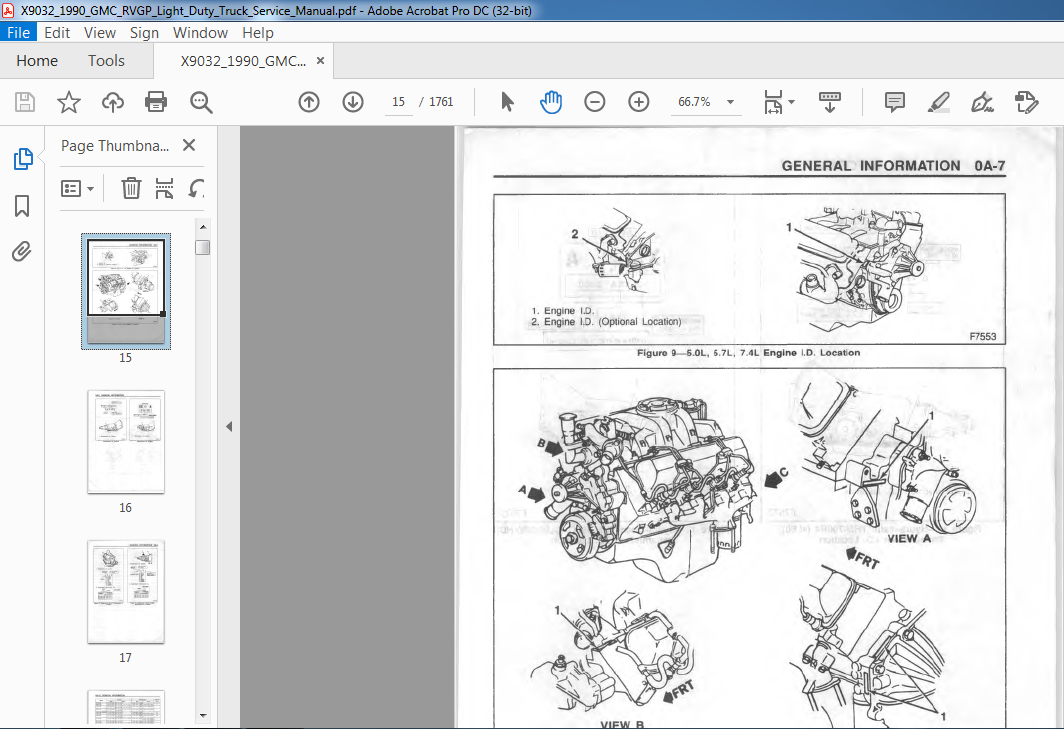Select page 17 thumbnail

tap(126, 591)
